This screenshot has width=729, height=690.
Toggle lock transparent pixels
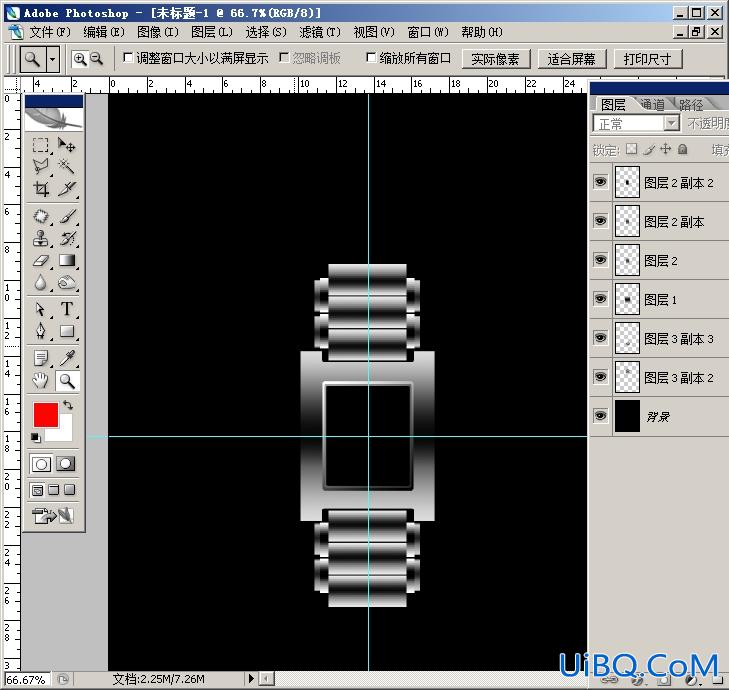[631, 149]
